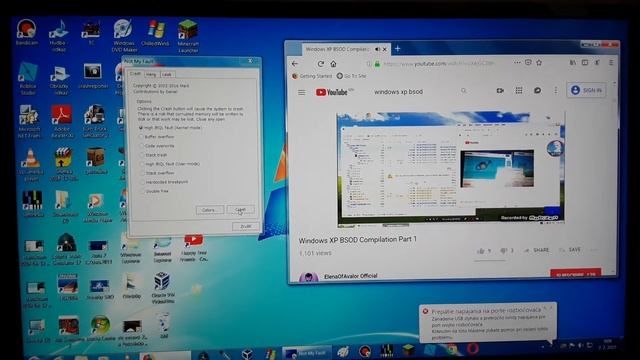Open Microsoft .NET Framework desktop shortcut
The width and height of the screenshot is (640, 360).
[29, 121]
